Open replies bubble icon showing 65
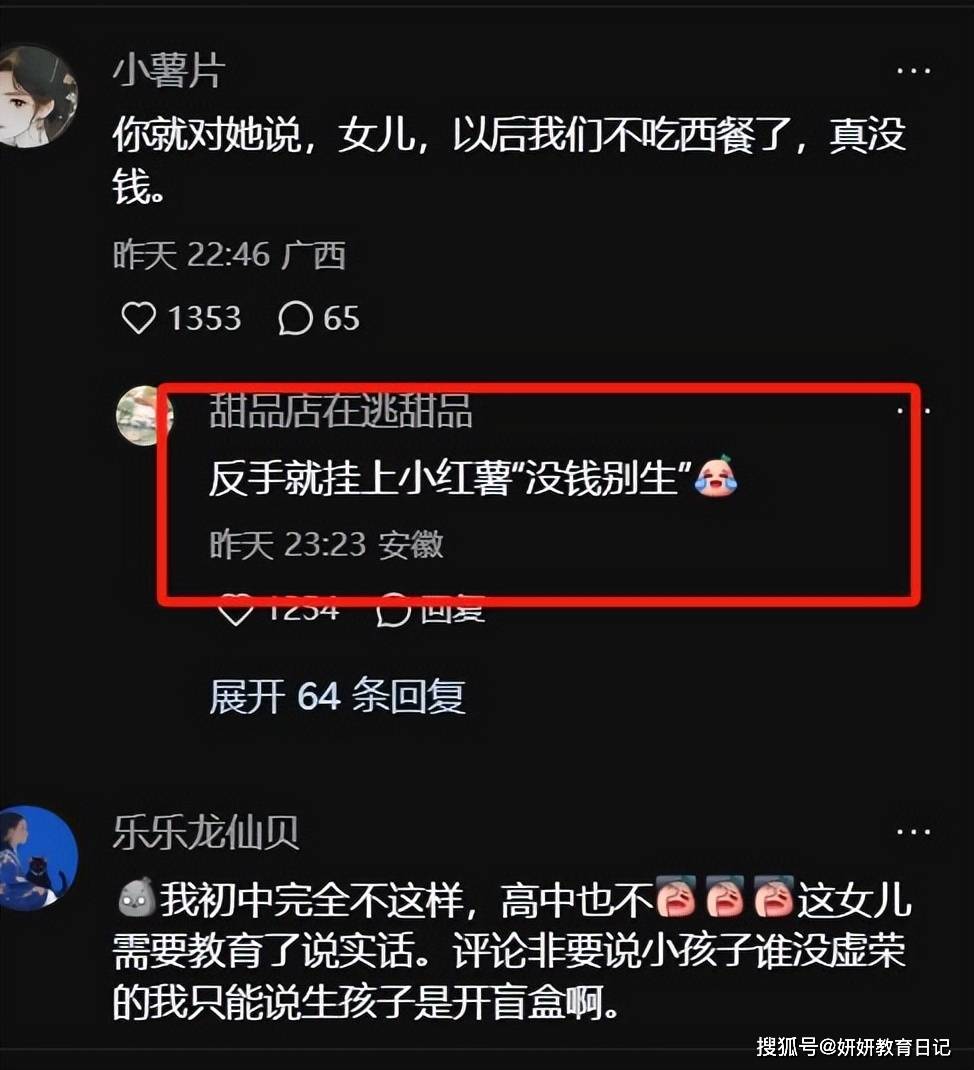Image resolution: width=974 pixels, height=1070 pixels. click(296, 319)
